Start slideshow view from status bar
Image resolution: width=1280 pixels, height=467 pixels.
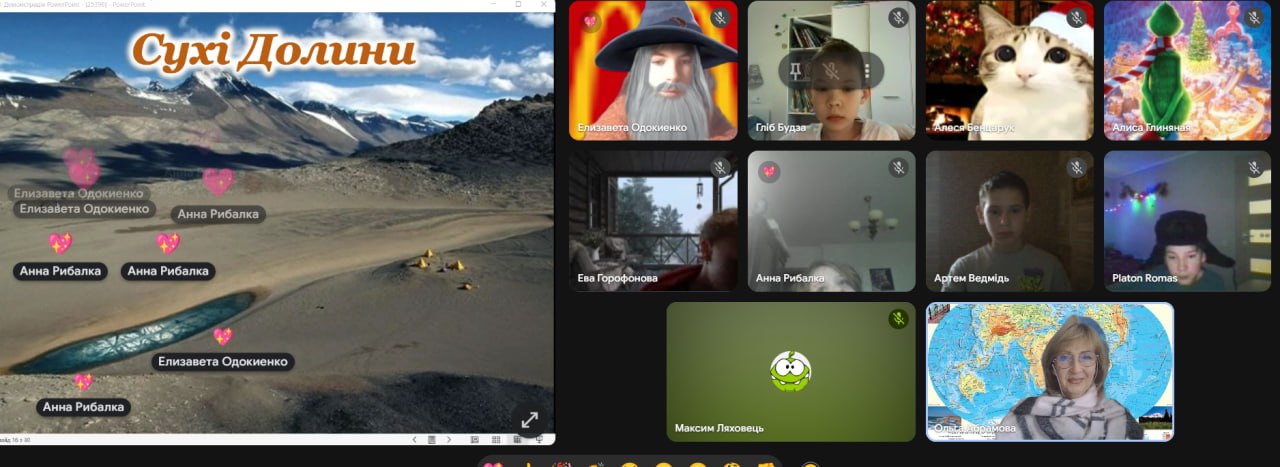pyautogui.click(x=540, y=439)
